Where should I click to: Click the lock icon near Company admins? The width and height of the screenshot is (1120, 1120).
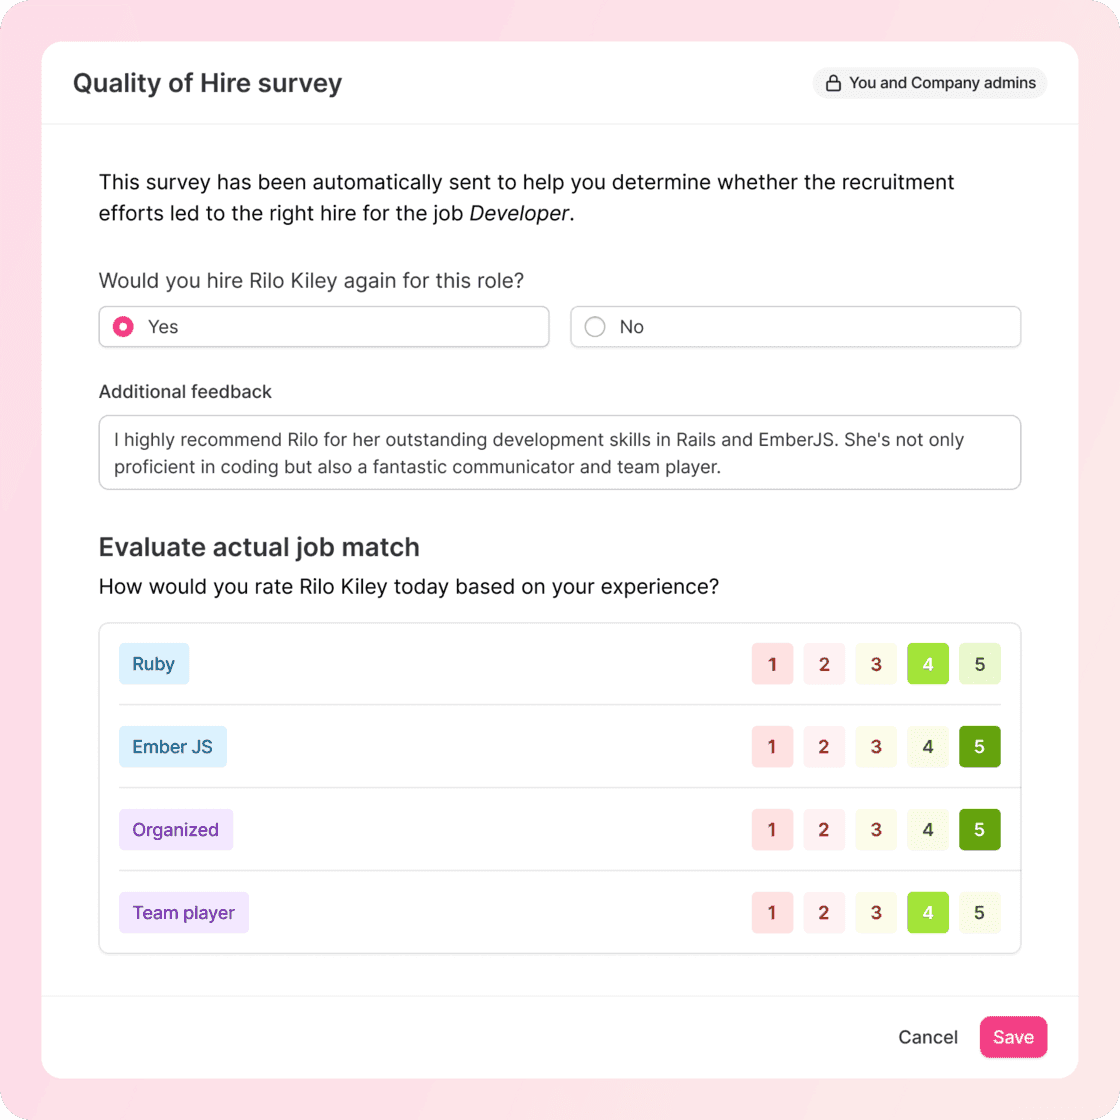click(833, 83)
